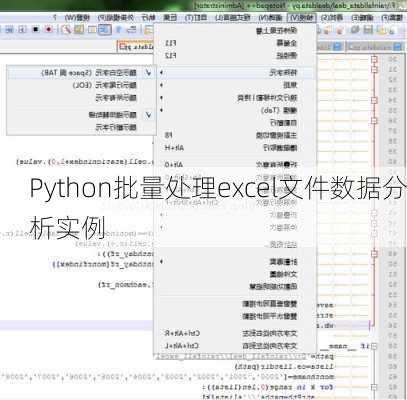Choose 文字方向从右到左 with shortcut Ctrl+Alt+R
This screenshot has width=407, height=400.
[x=235, y=333]
